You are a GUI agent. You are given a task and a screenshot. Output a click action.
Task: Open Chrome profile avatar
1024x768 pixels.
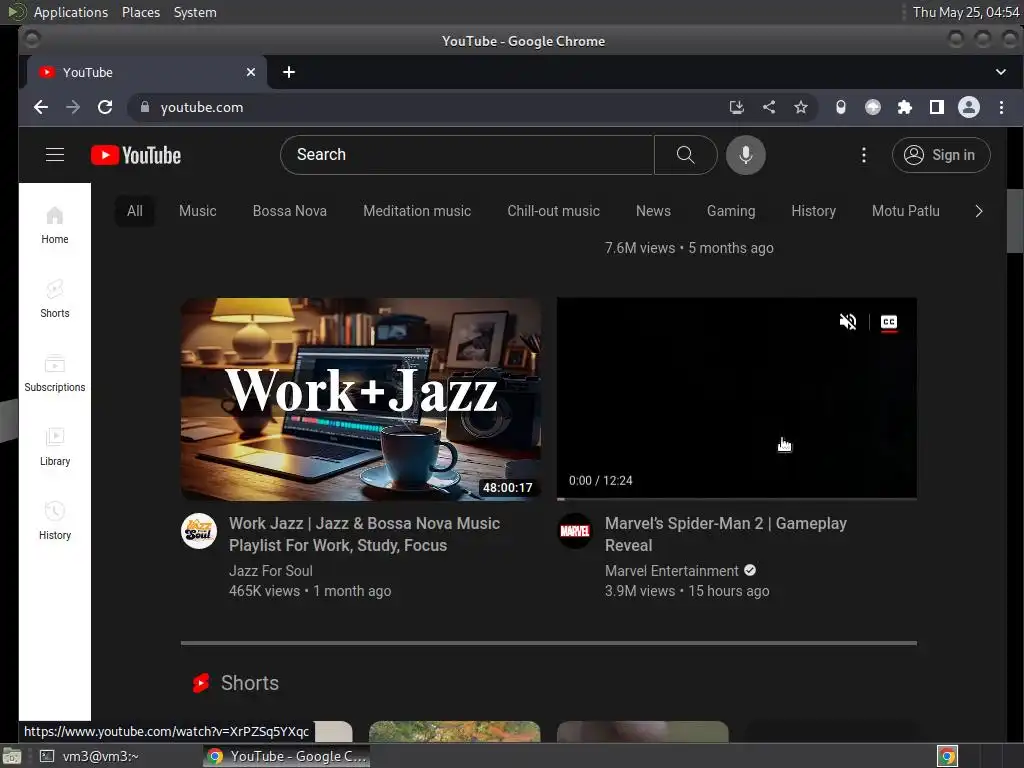point(968,107)
